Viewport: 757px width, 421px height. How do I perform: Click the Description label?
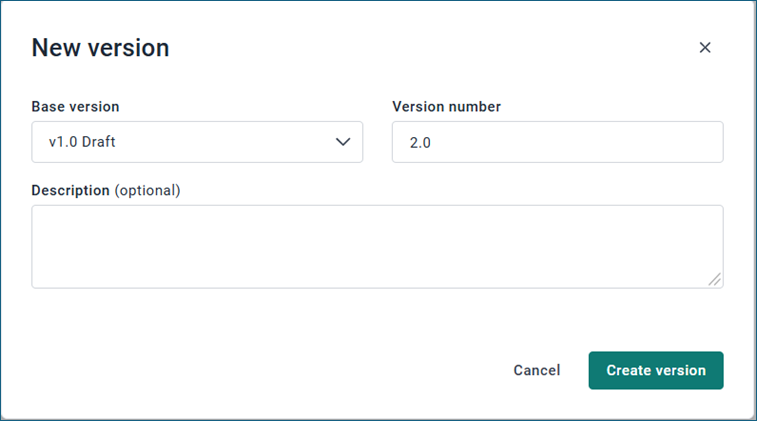point(70,190)
